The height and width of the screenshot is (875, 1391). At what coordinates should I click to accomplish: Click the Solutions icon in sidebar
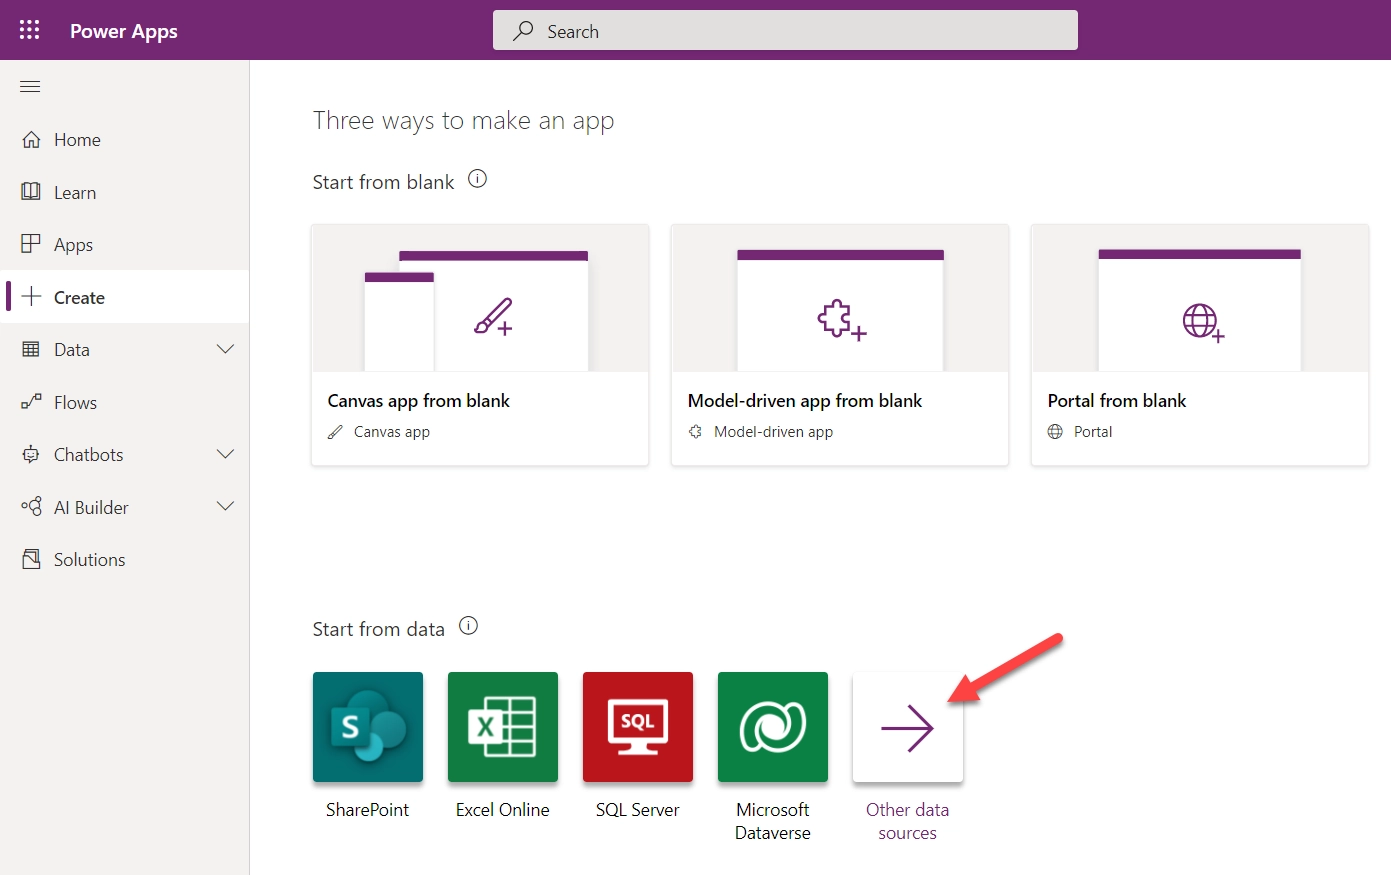31,559
